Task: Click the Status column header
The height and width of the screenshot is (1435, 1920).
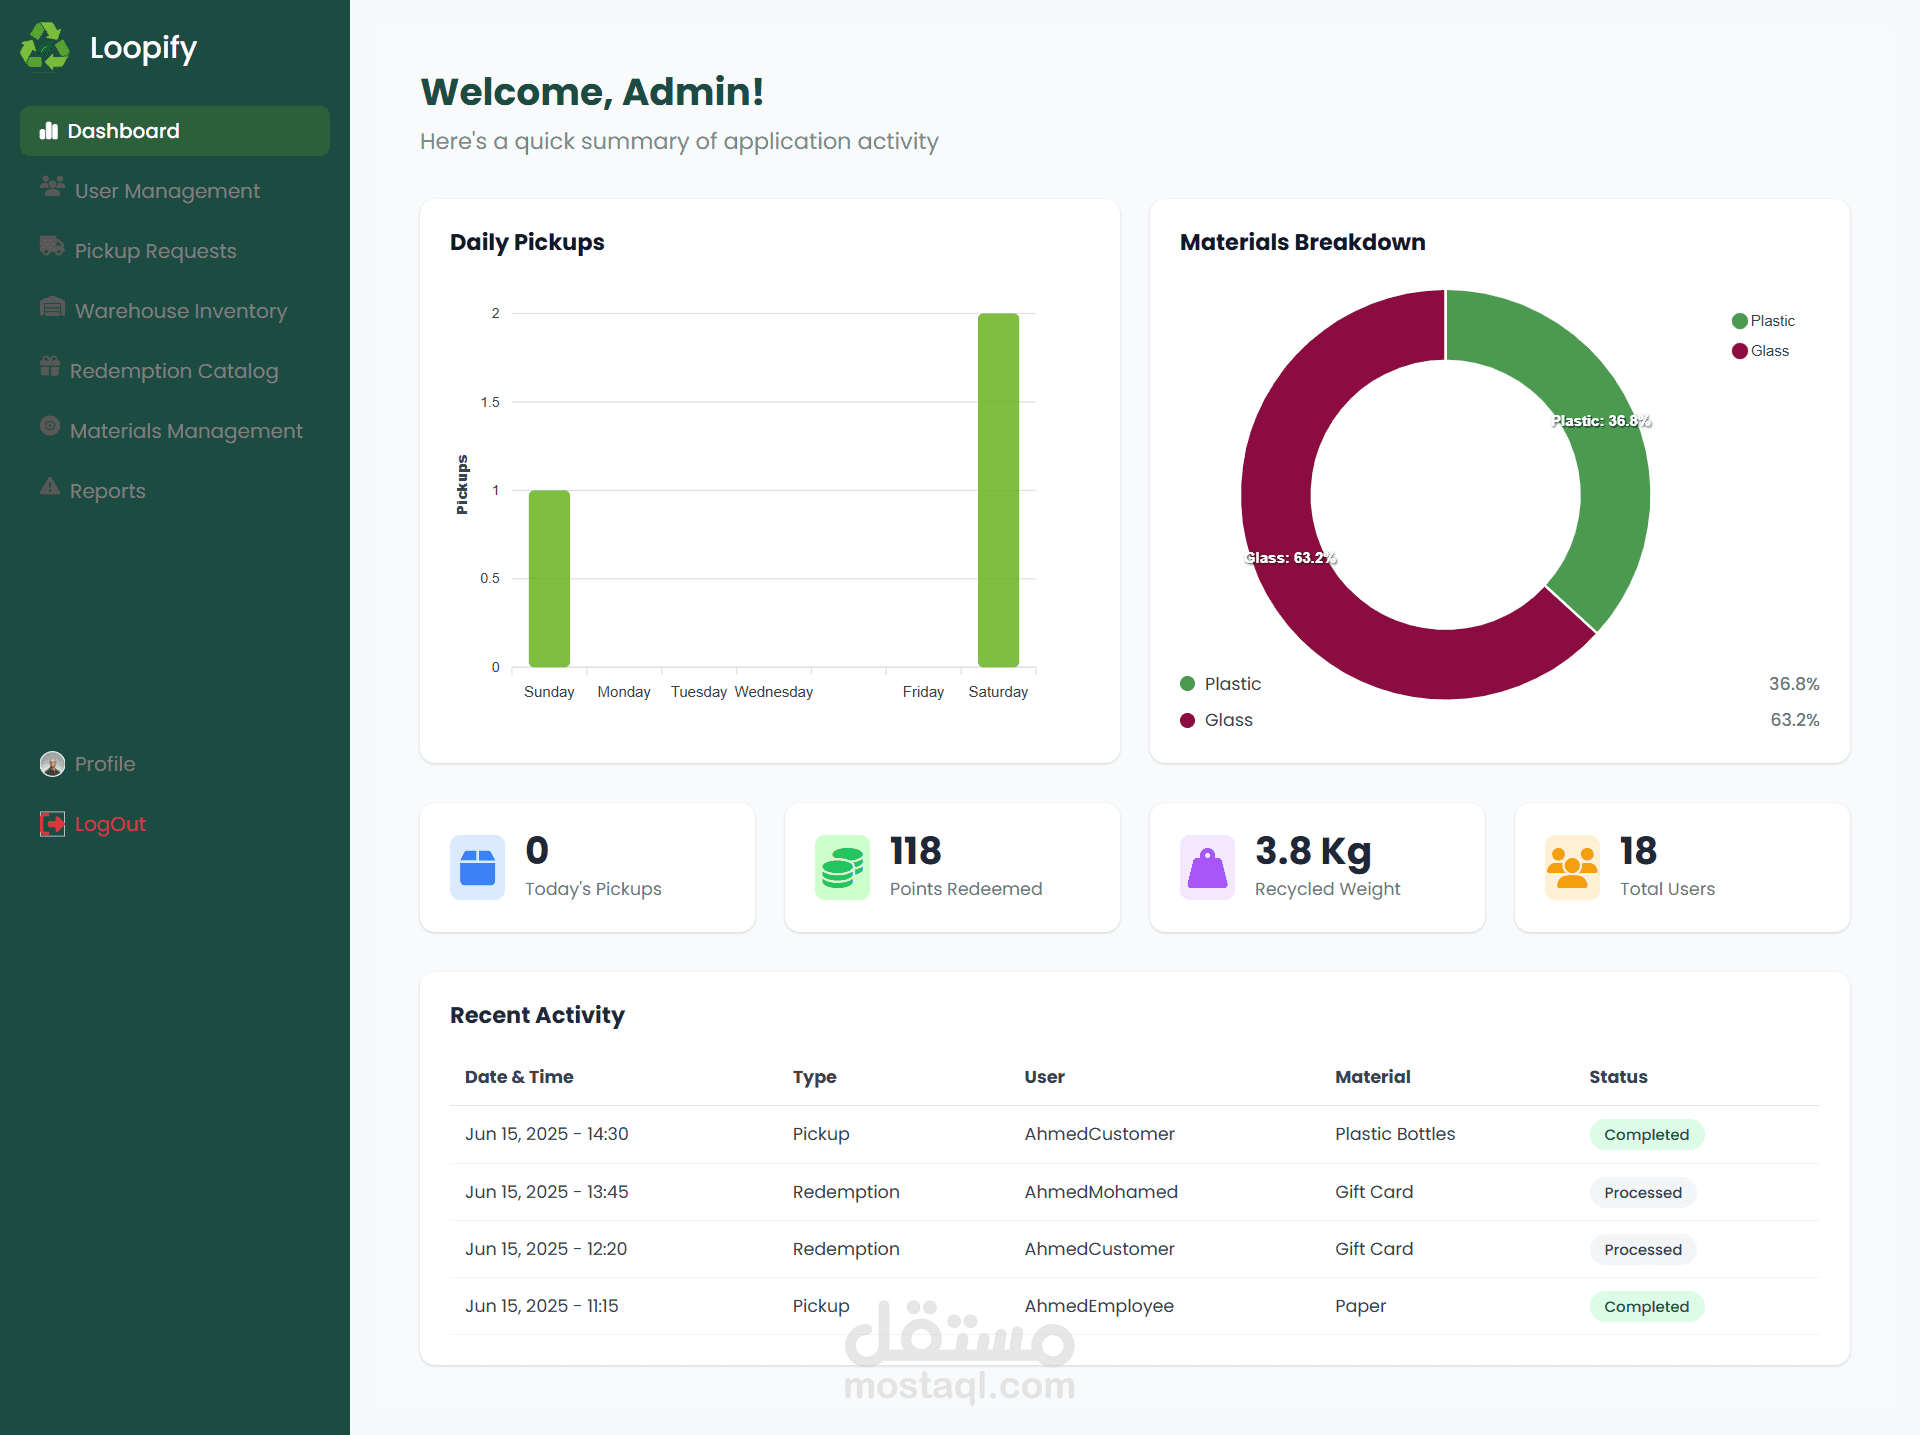Action: (x=1618, y=1077)
